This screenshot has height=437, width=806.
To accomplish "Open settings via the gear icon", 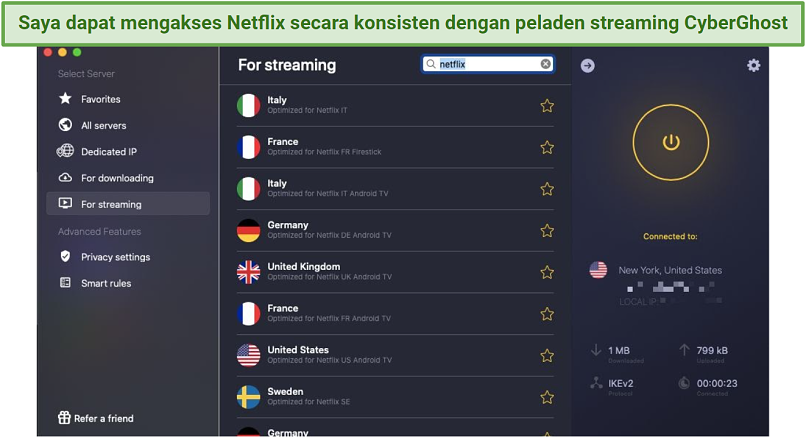I will tap(753, 65).
